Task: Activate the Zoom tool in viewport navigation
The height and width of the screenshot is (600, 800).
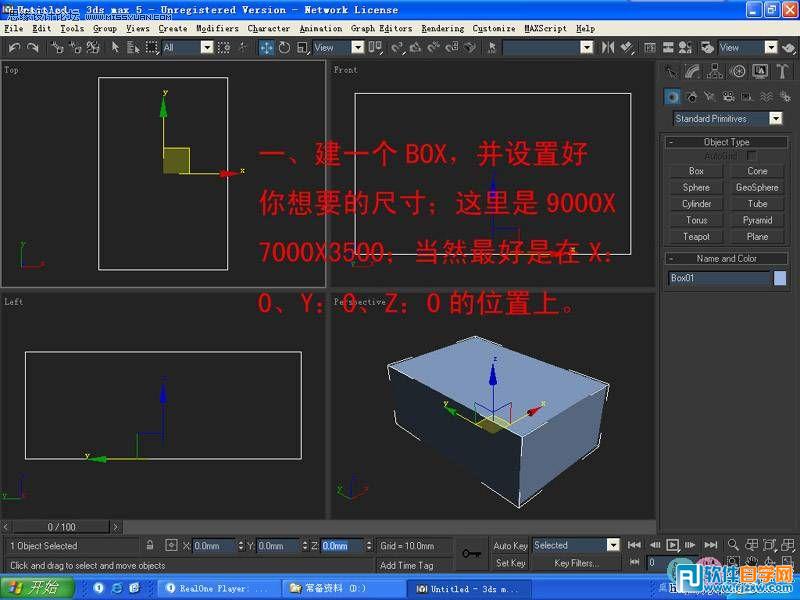Action: click(x=734, y=544)
